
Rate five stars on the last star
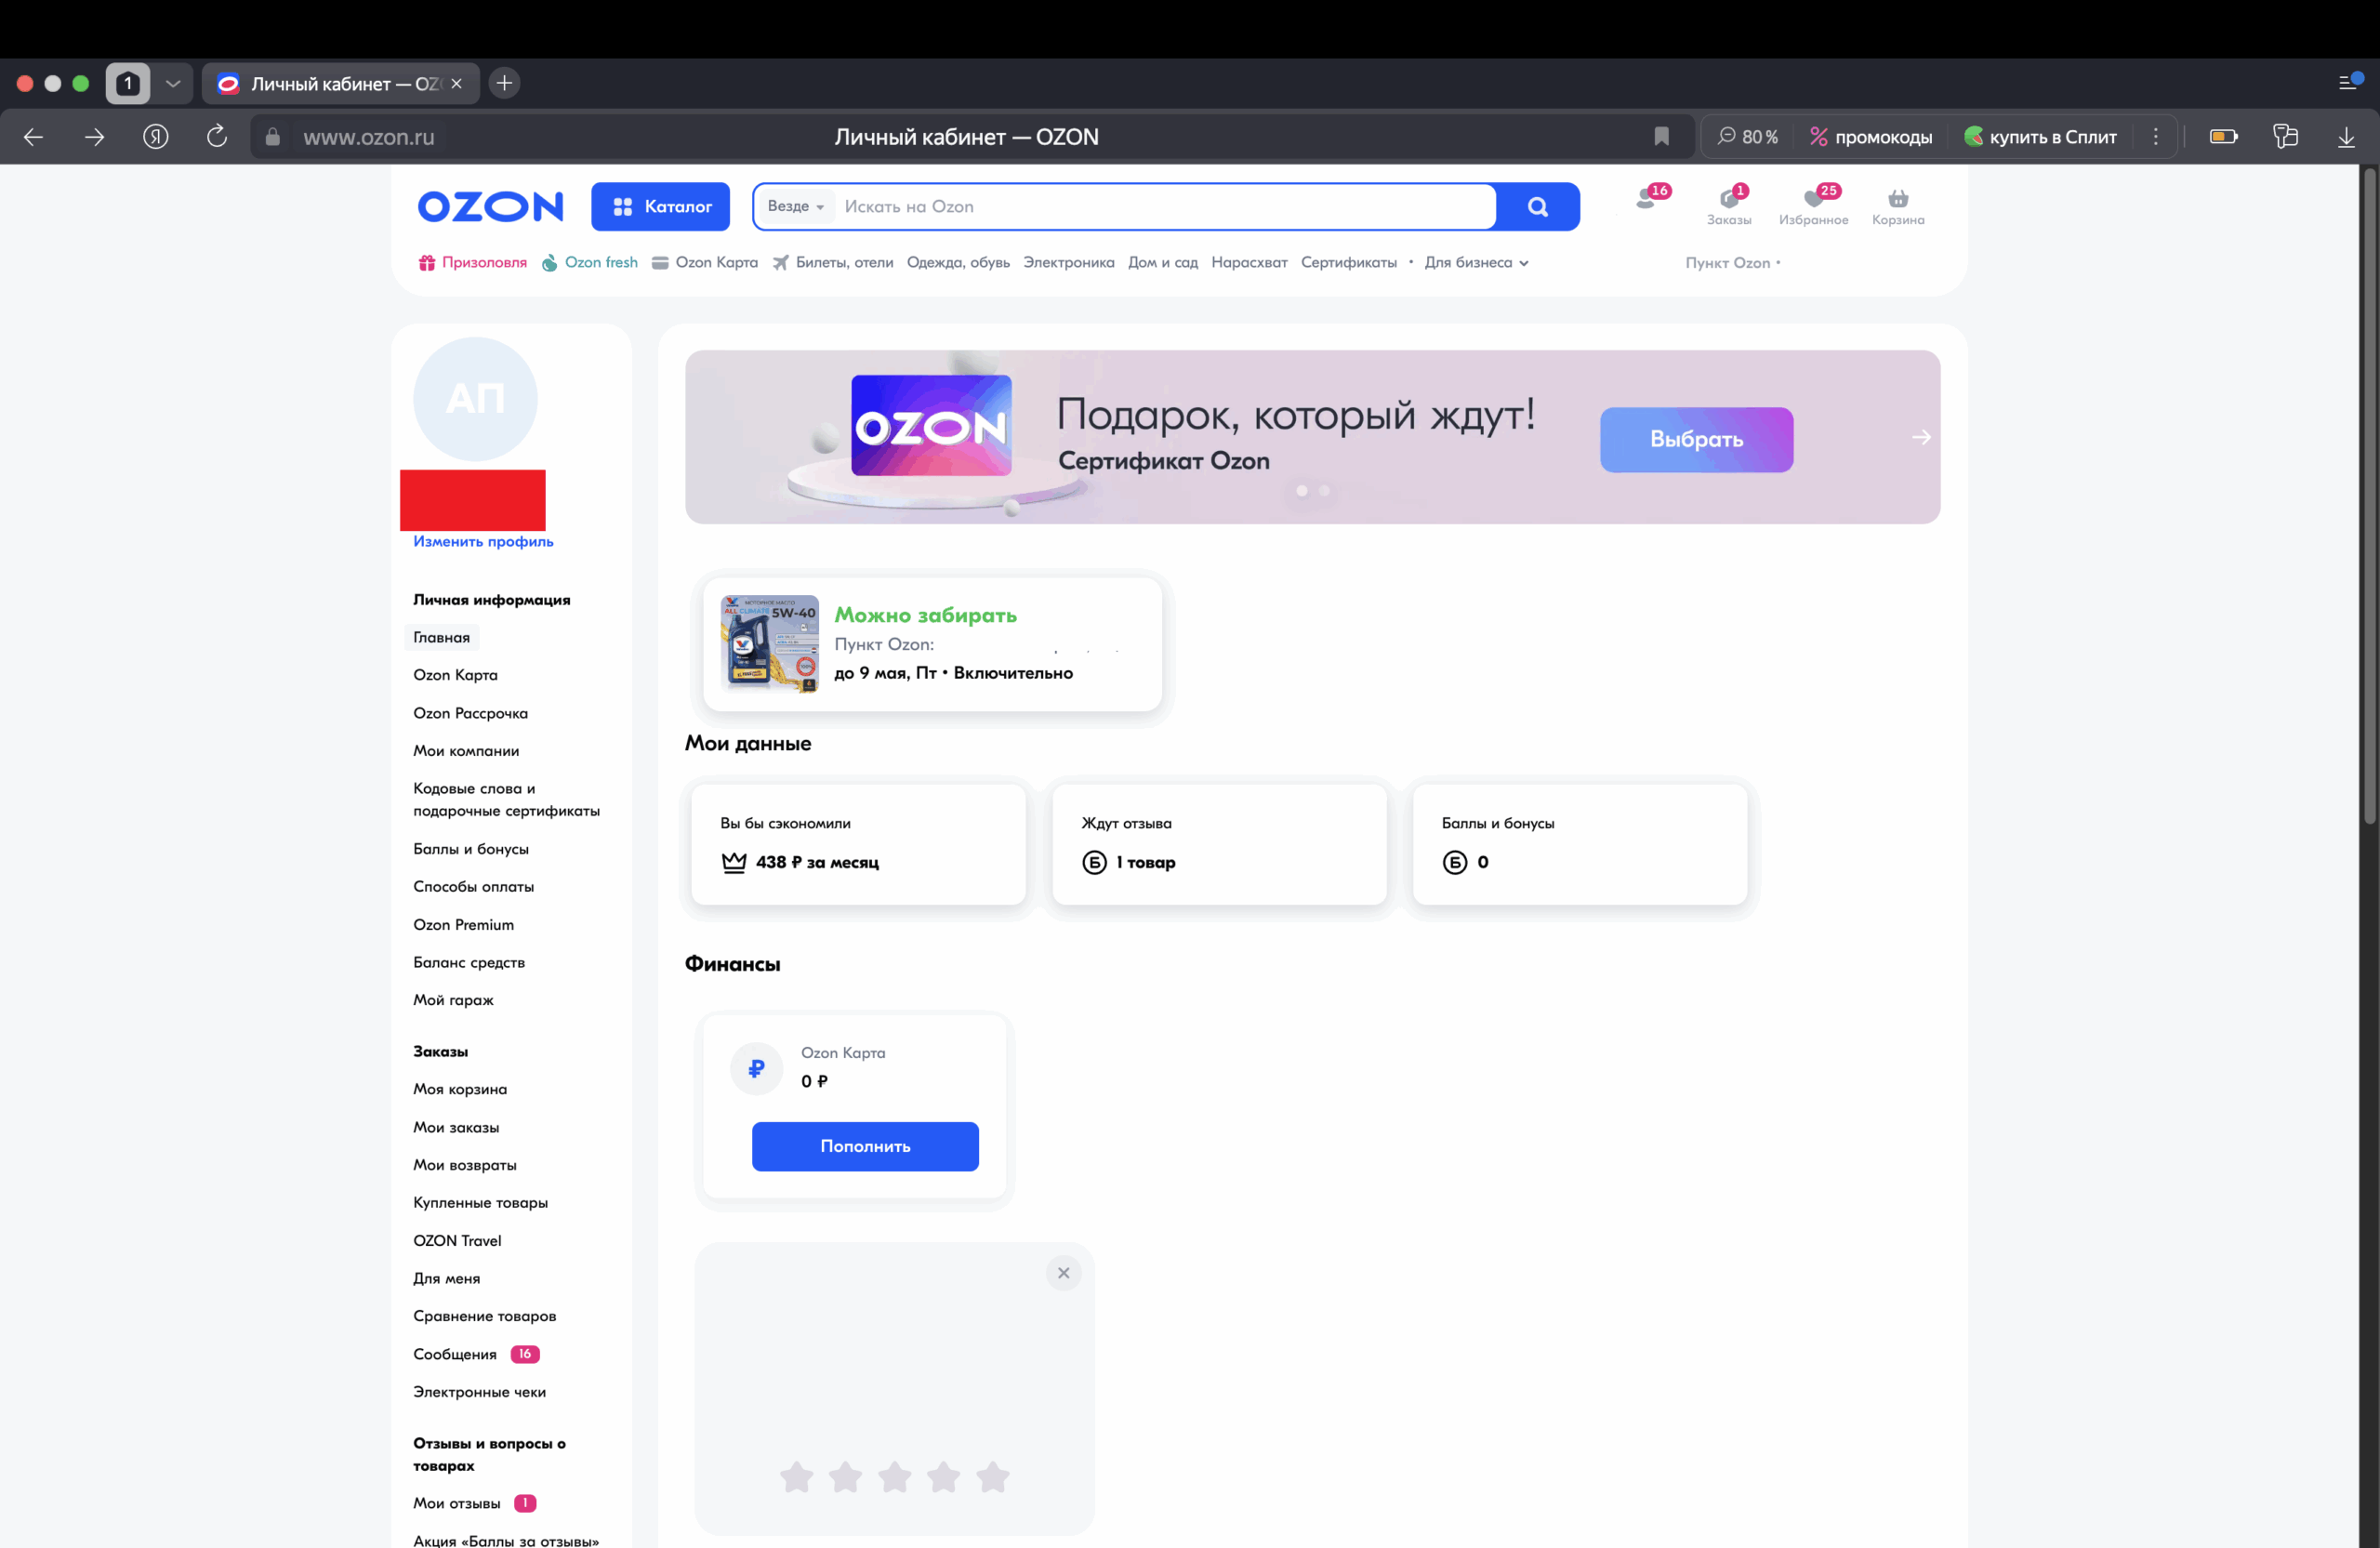tap(992, 1476)
